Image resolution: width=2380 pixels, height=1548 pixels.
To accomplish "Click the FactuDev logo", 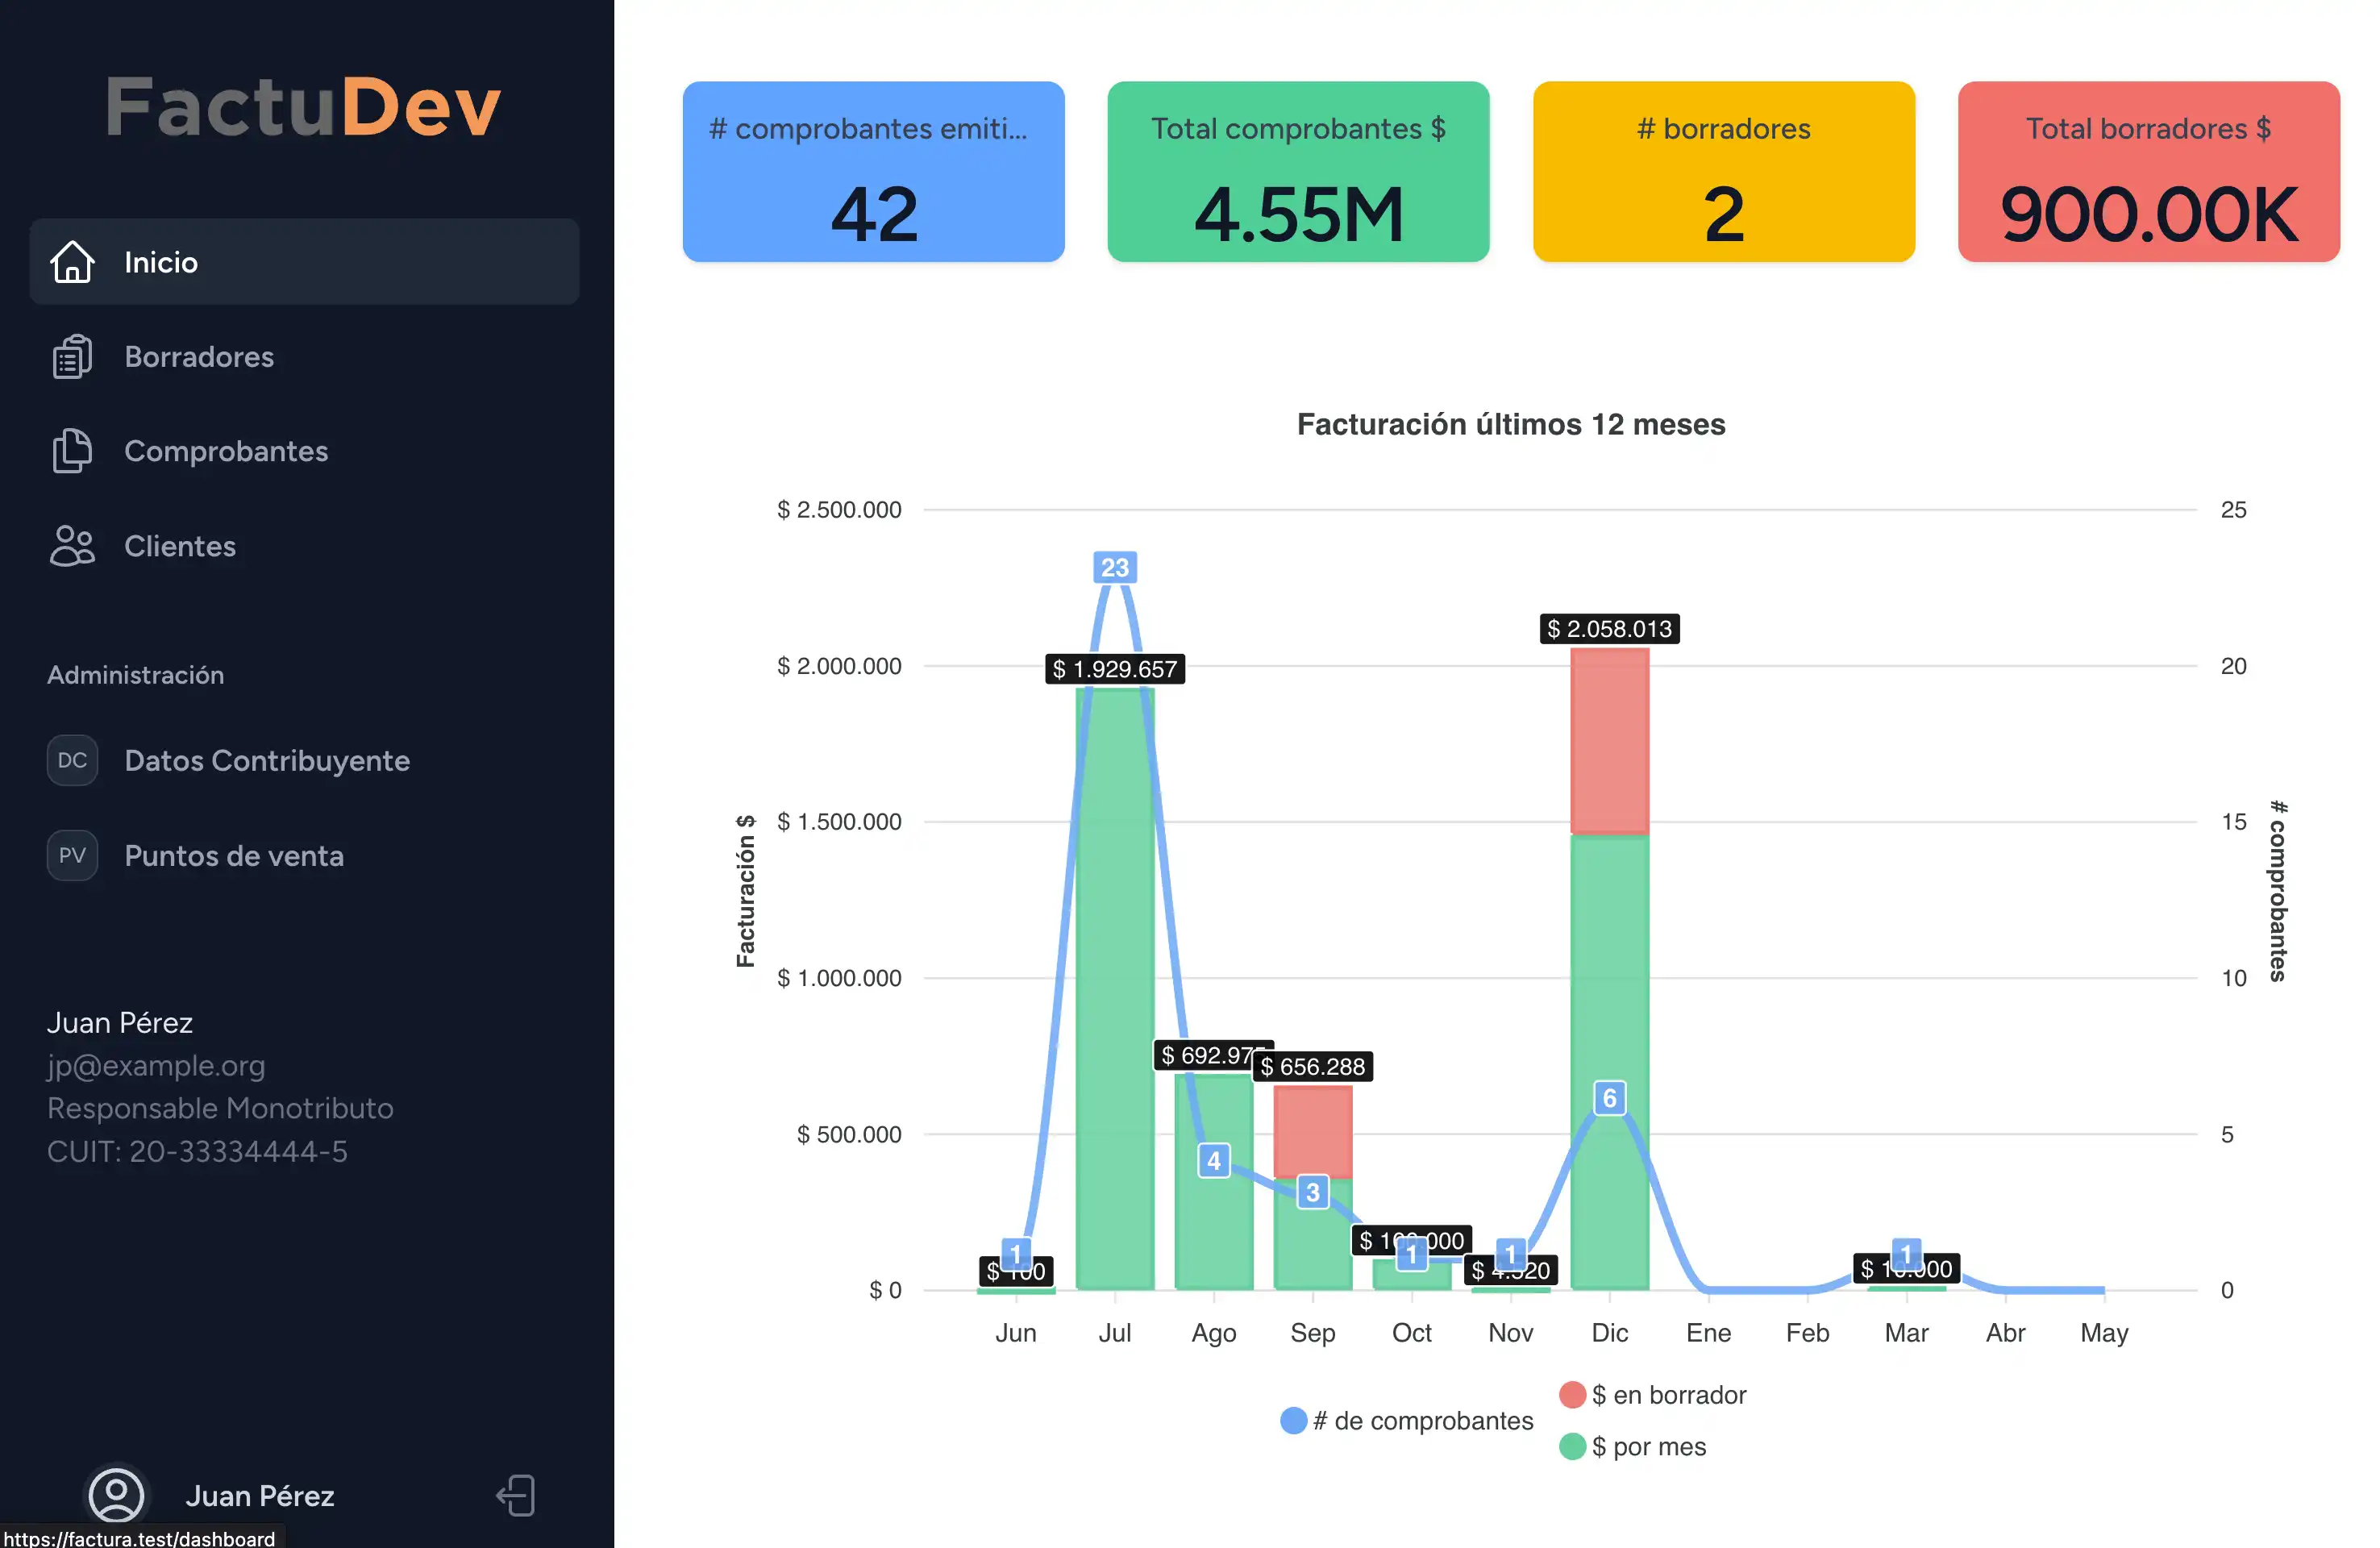I will click(x=303, y=106).
